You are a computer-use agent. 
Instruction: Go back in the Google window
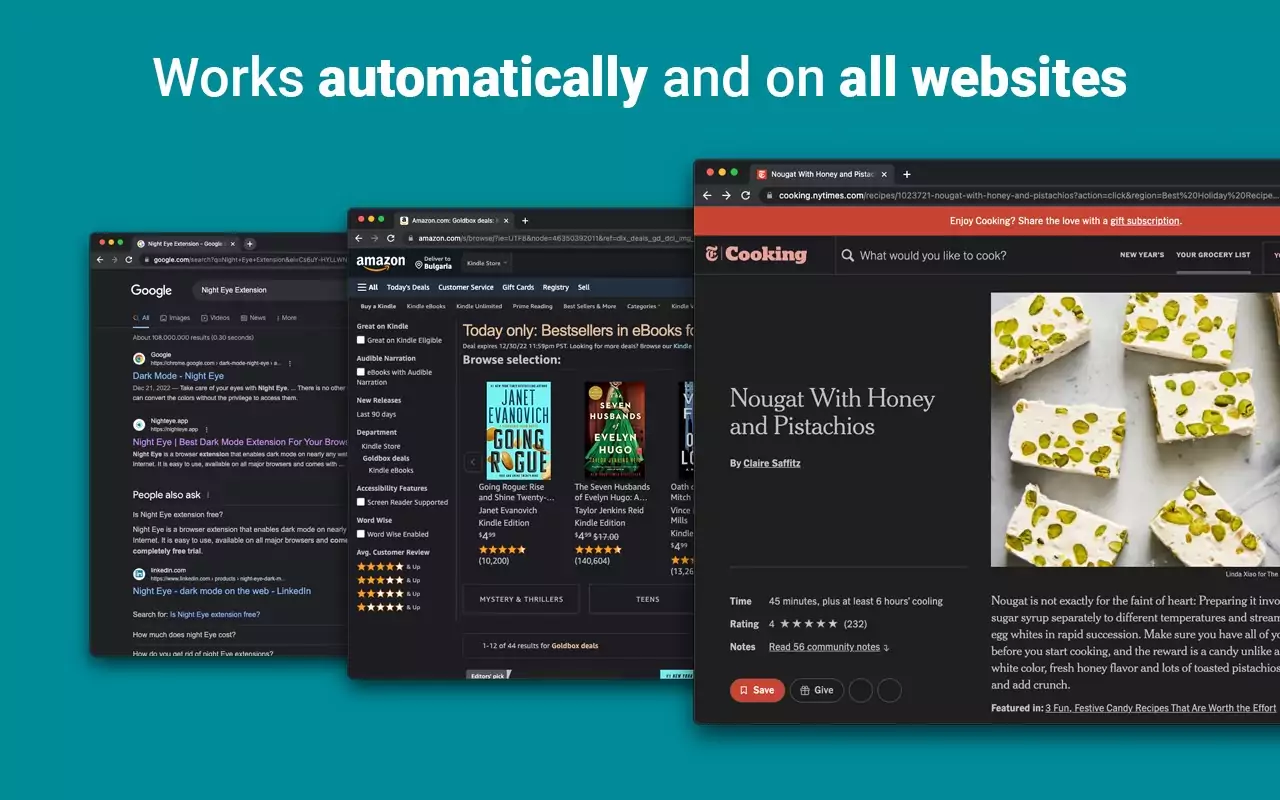click(99, 259)
